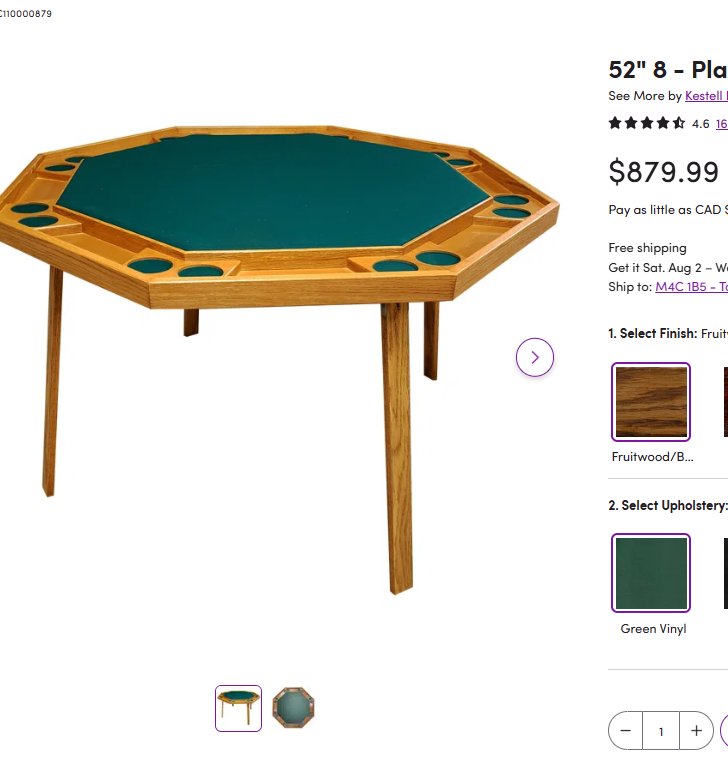The image size is (728, 772).
Task: Select the side-view table thumbnail
Action: [x=238, y=708]
